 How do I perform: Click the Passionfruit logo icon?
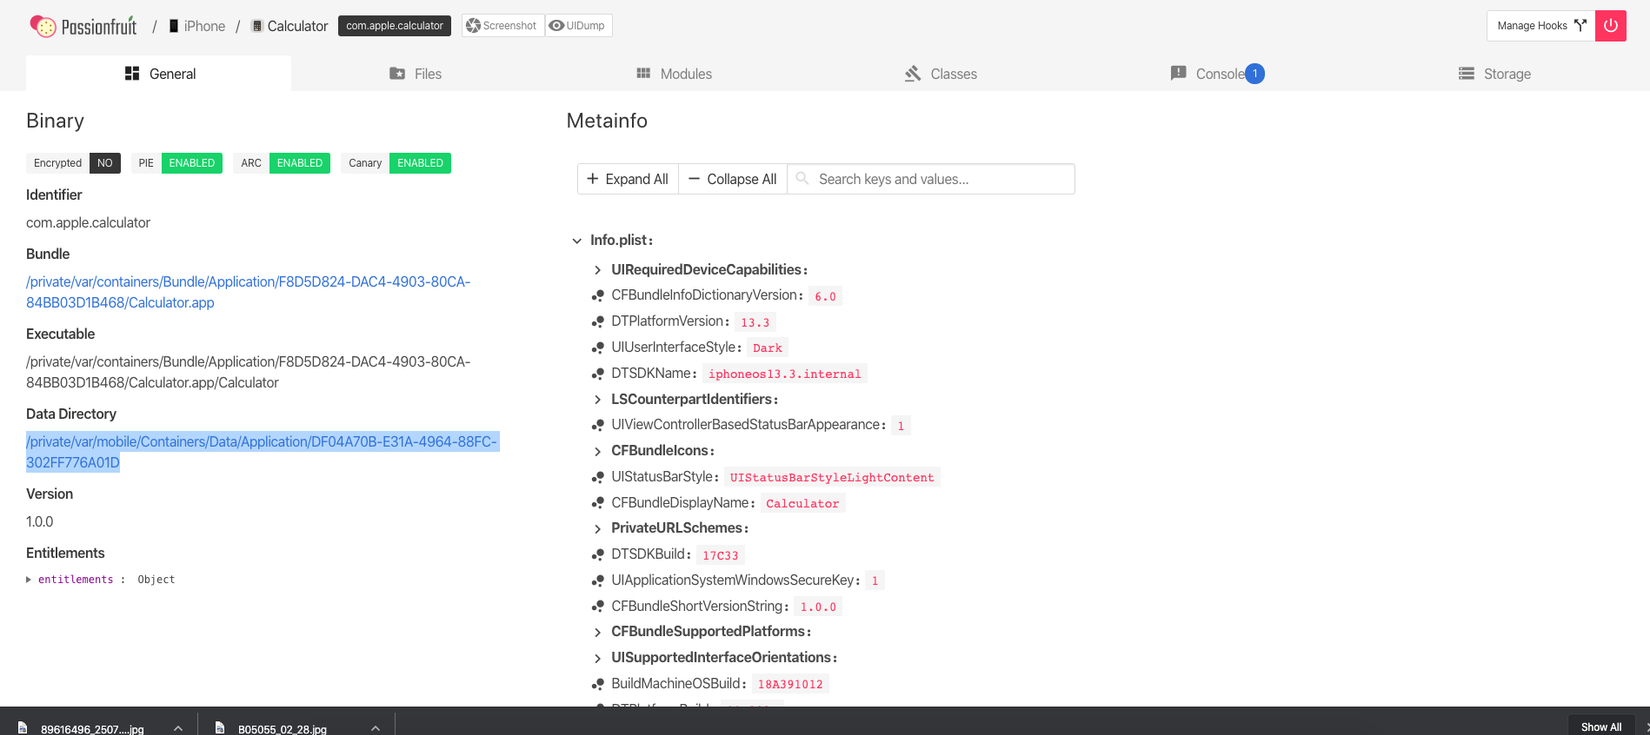(x=43, y=26)
